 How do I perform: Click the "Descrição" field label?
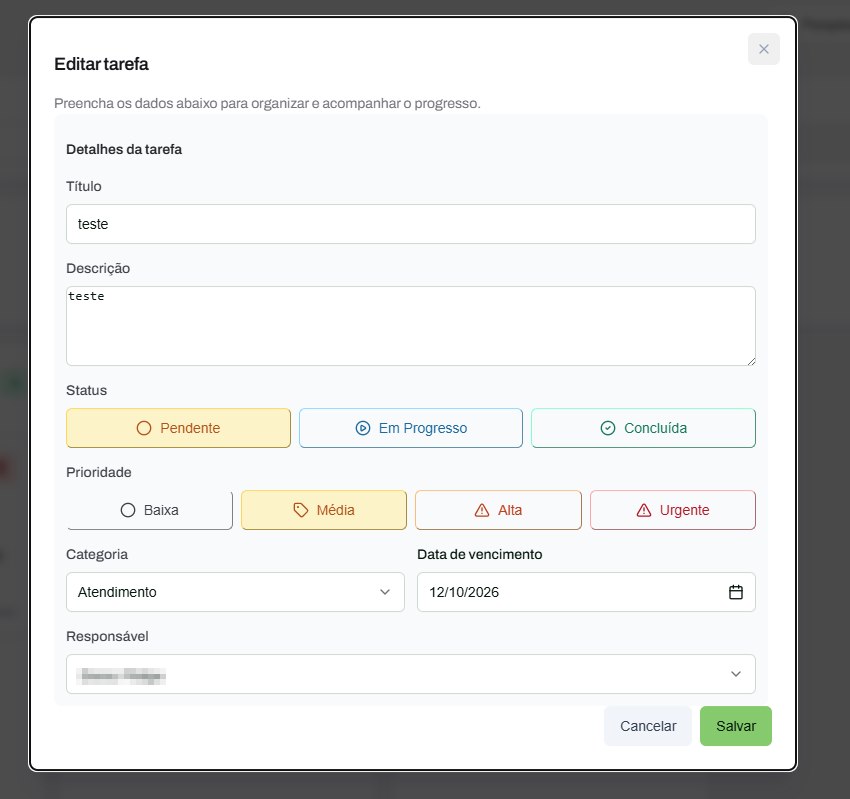point(98,268)
